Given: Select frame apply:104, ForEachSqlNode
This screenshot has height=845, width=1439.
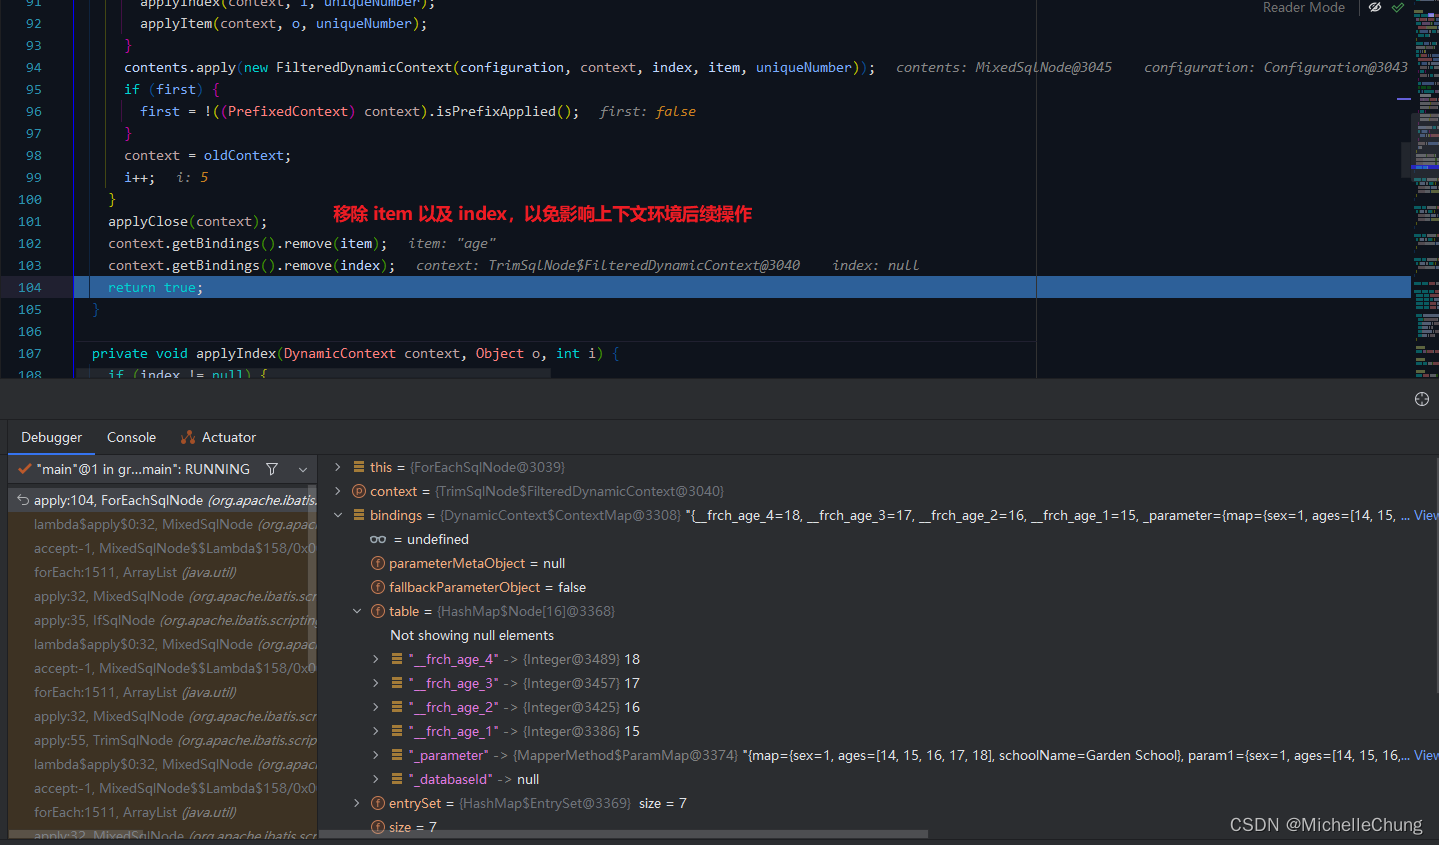Looking at the screenshot, I should 163,500.
